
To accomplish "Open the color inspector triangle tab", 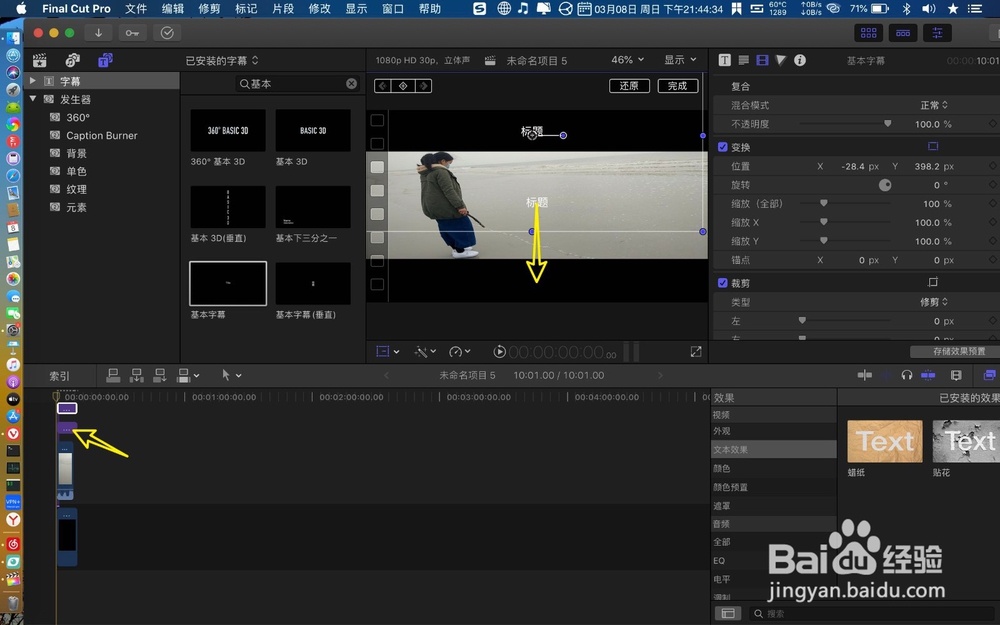I will point(781,60).
